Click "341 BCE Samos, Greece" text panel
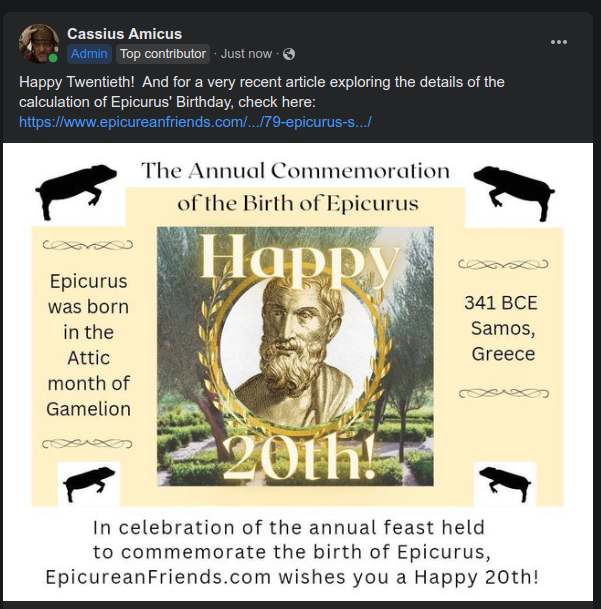Viewport: 601px width, 609px height. (504, 328)
